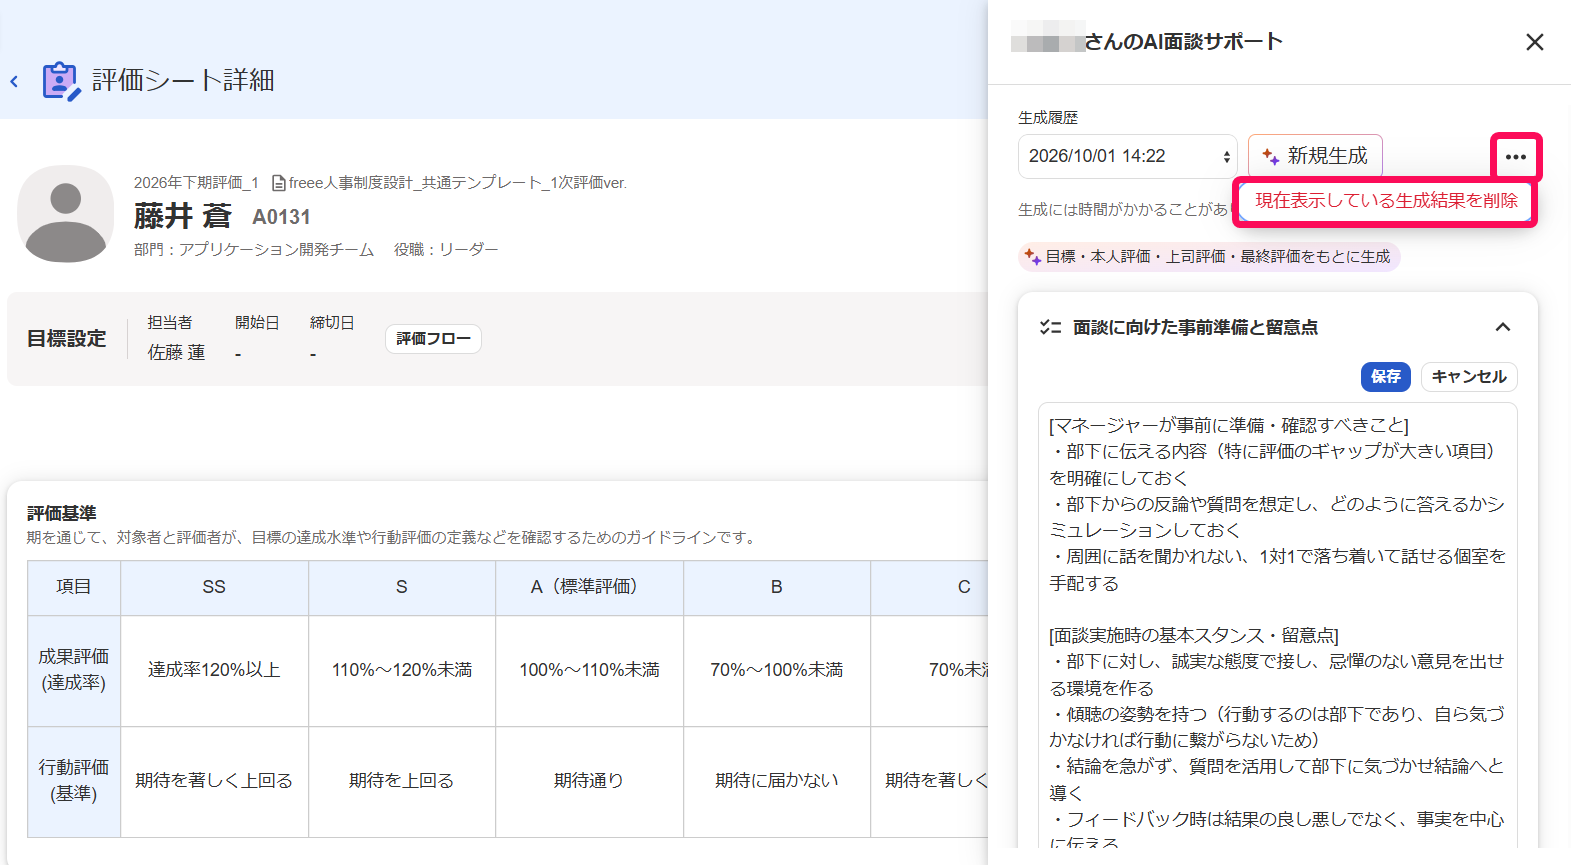Click the 100%〜110%未満 table cell

coord(589,670)
